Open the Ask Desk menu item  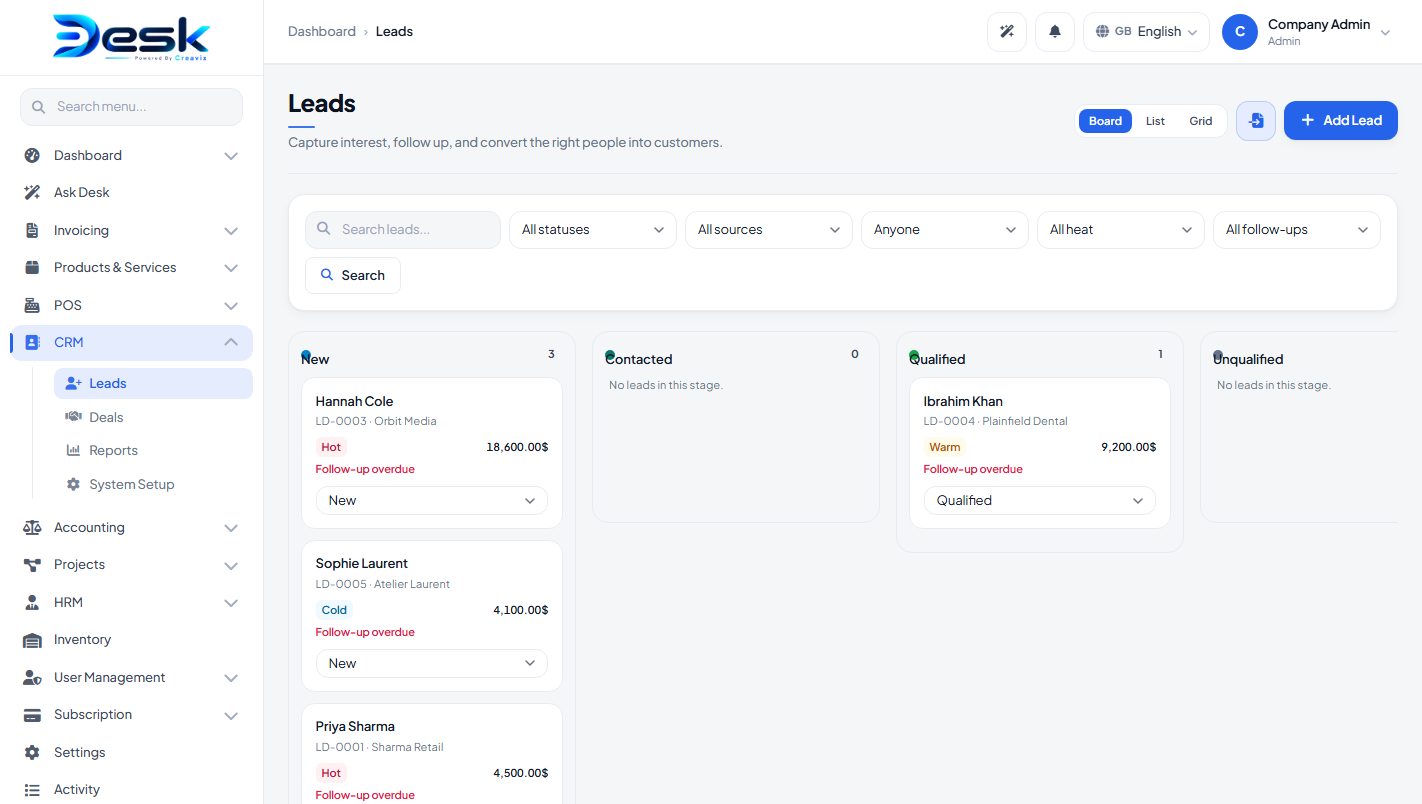[x=131, y=192]
